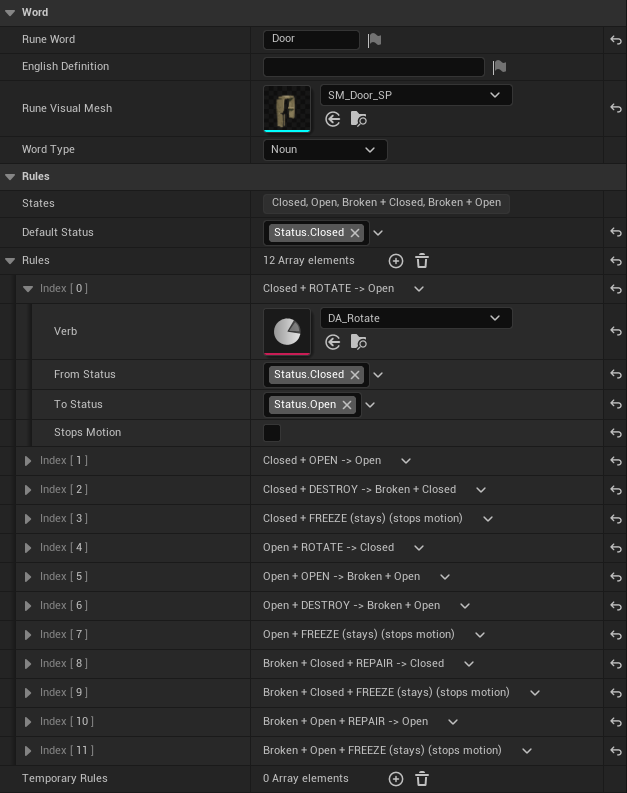Open To Status tag picker chevron
Viewport: 627px width, 793px height.
coord(370,405)
